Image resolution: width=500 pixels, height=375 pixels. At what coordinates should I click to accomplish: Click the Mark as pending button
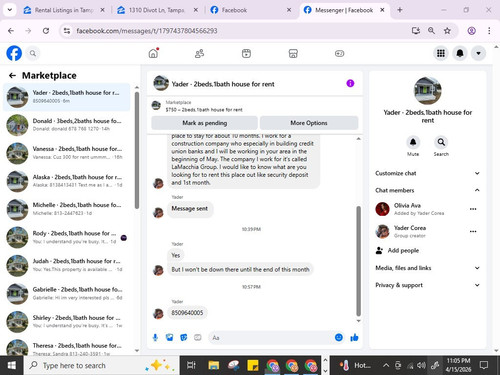204,123
